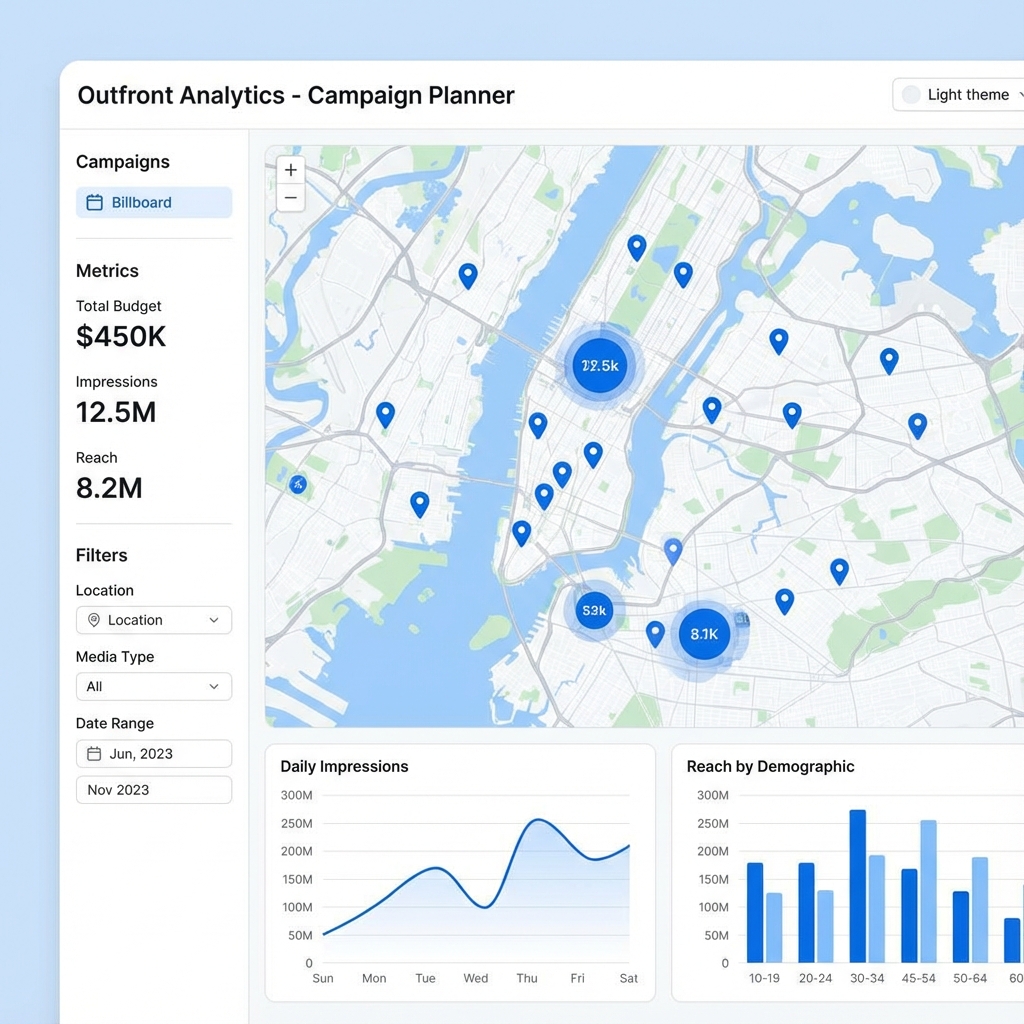Click the Nov 2023 end date field
The width and height of the screenshot is (1024, 1024).
click(154, 790)
